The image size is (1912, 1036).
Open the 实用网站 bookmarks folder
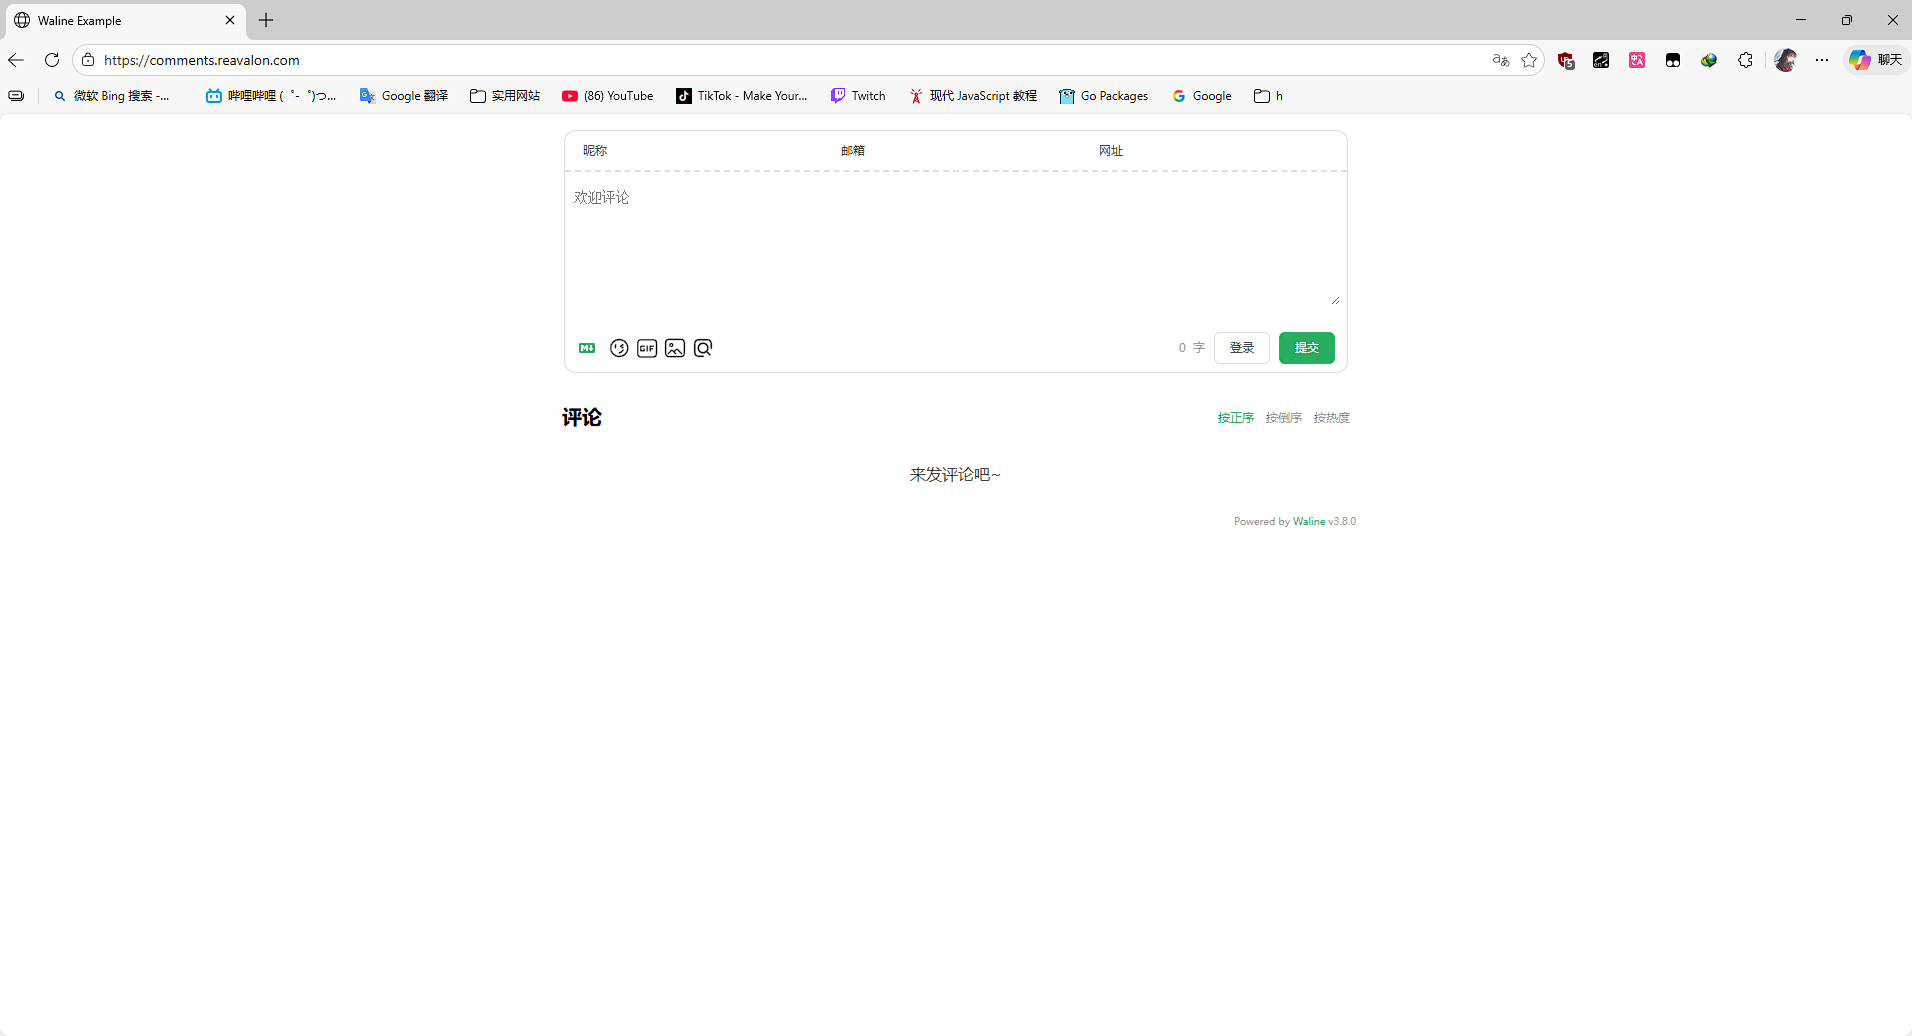(x=505, y=96)
